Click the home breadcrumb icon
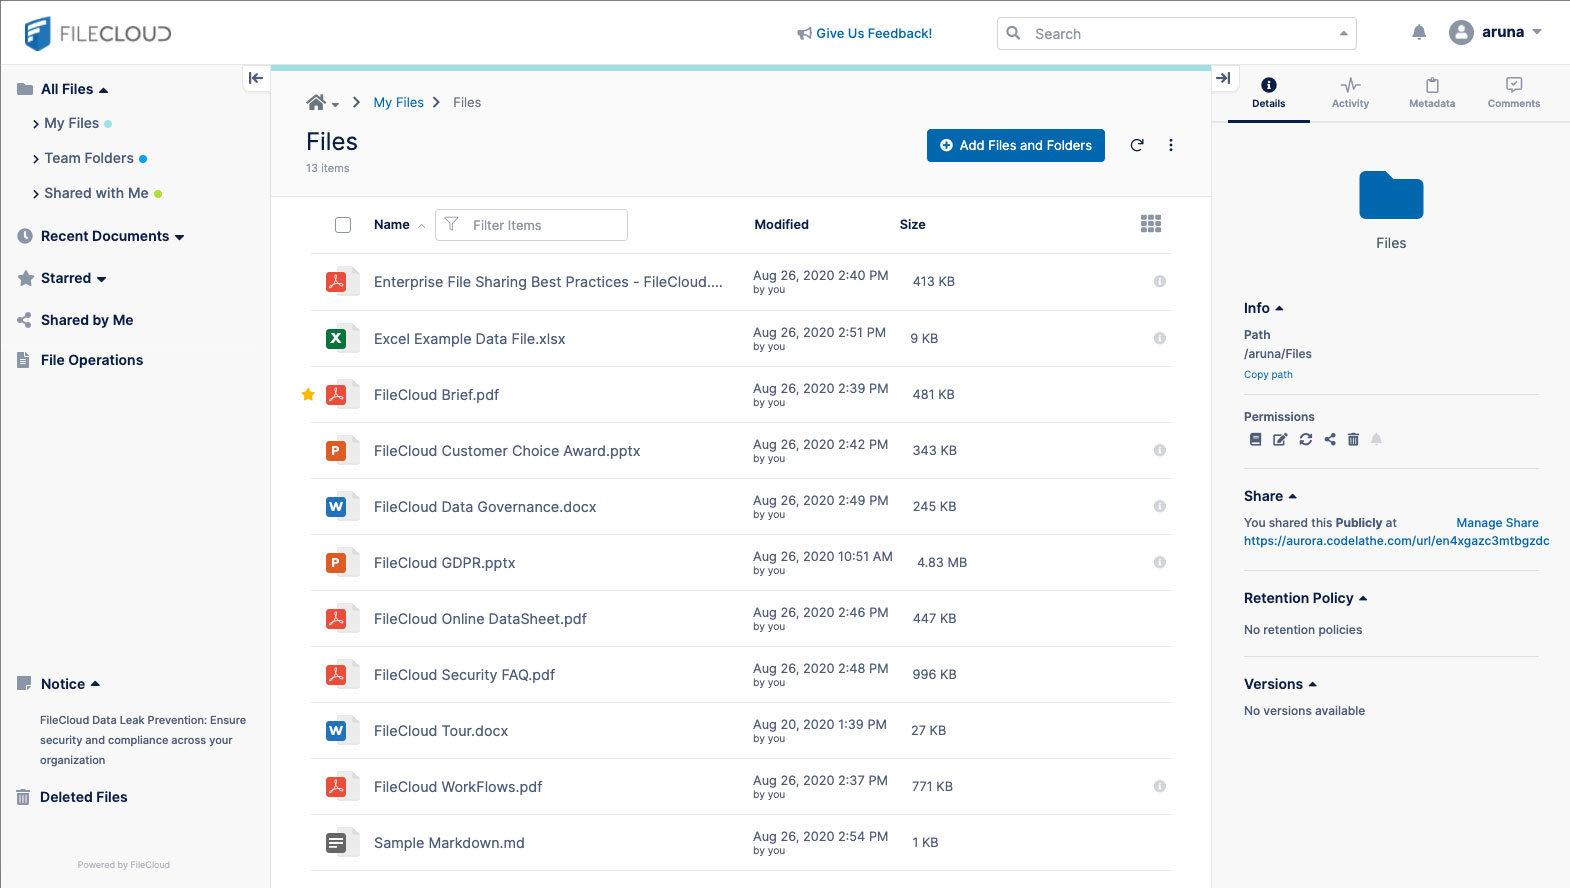 coord(316,102)
